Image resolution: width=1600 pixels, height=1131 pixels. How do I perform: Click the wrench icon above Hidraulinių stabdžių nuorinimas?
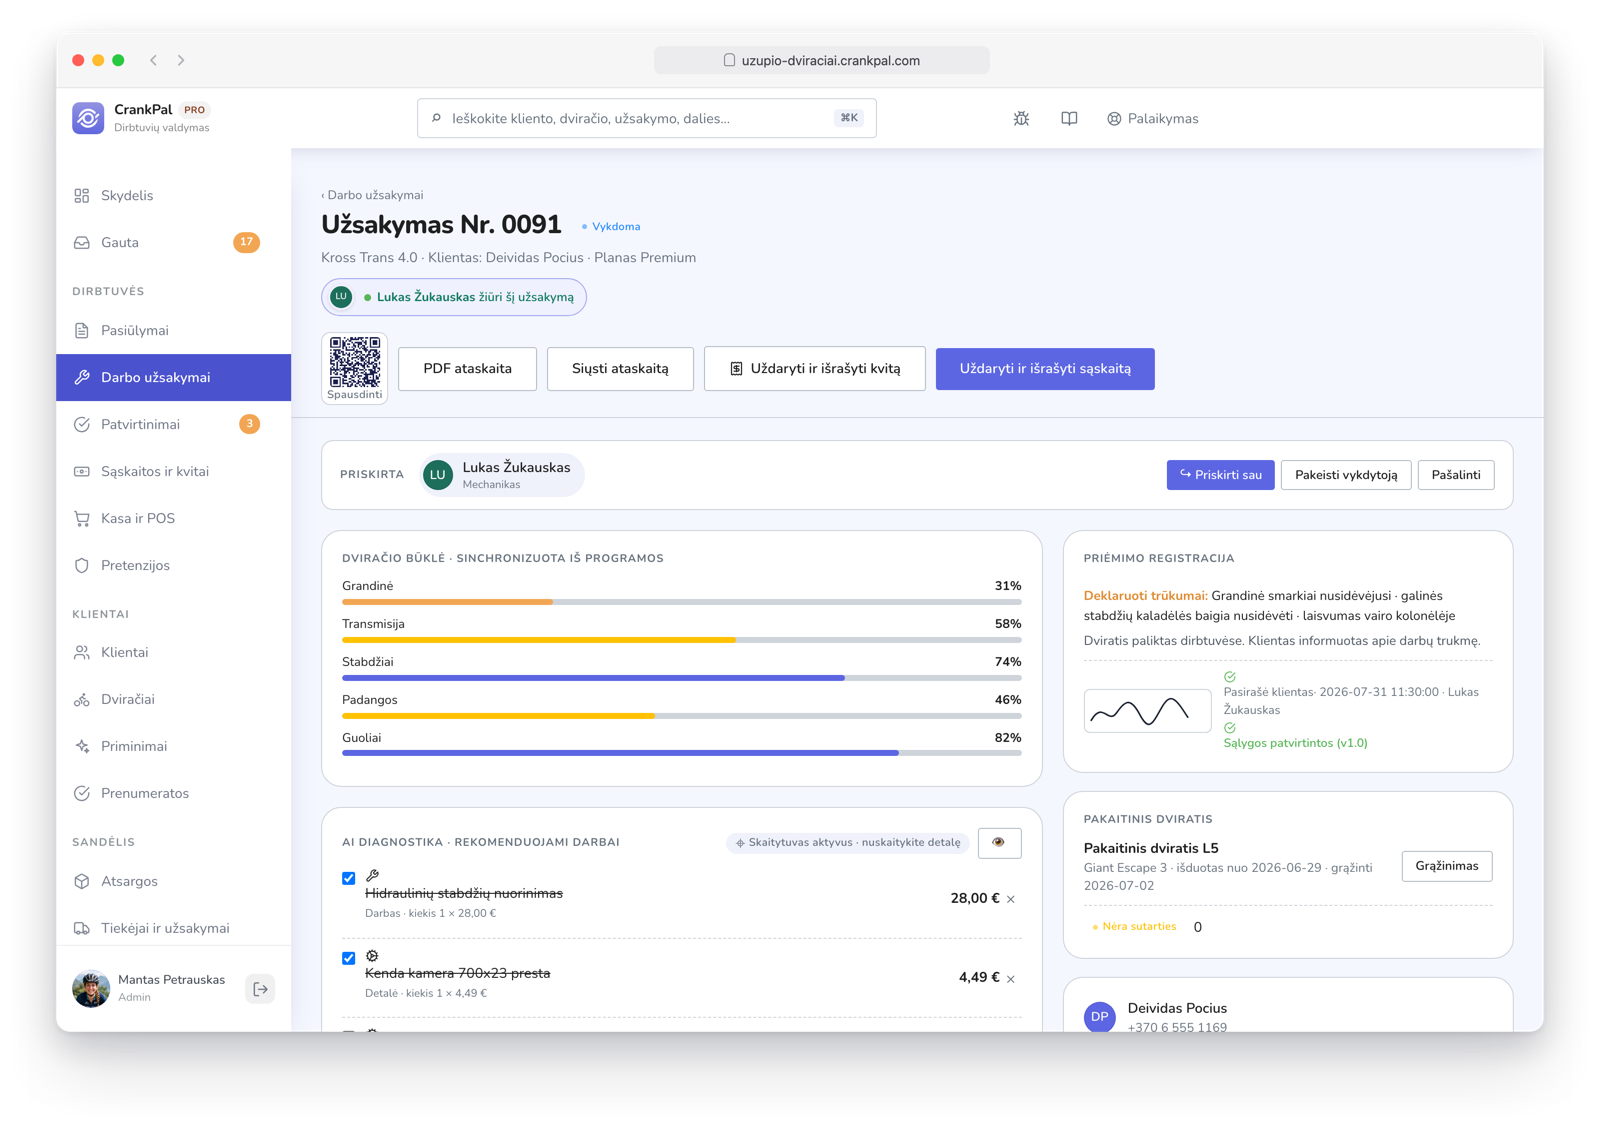tap(372, 876)
